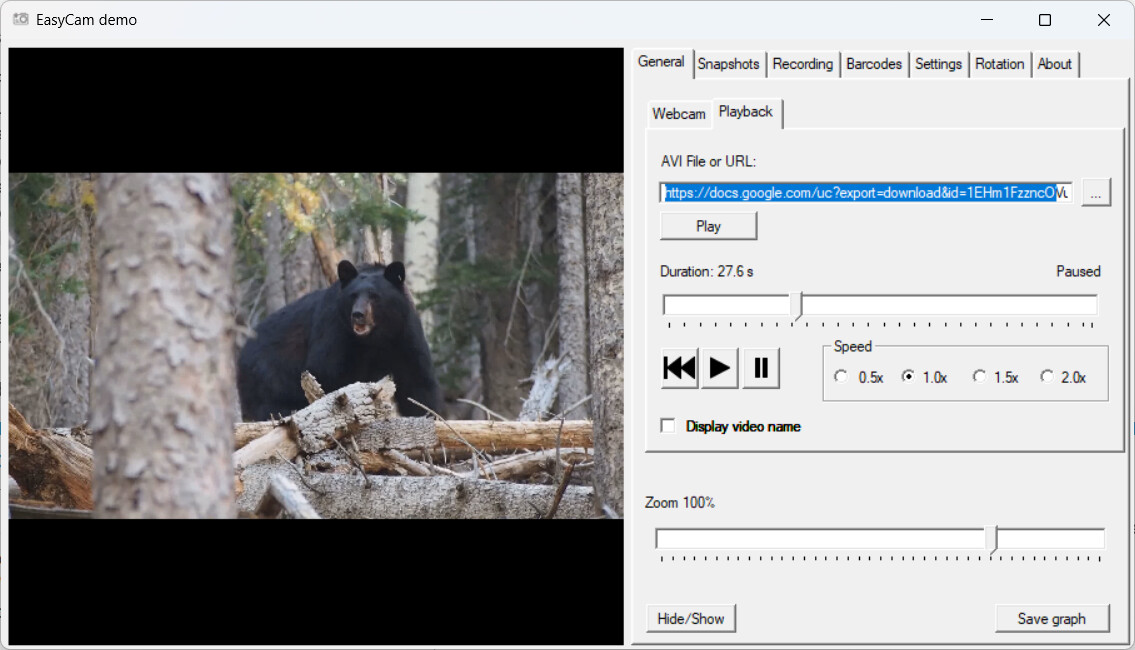Go to the Barcodes tab

(873, 64)
